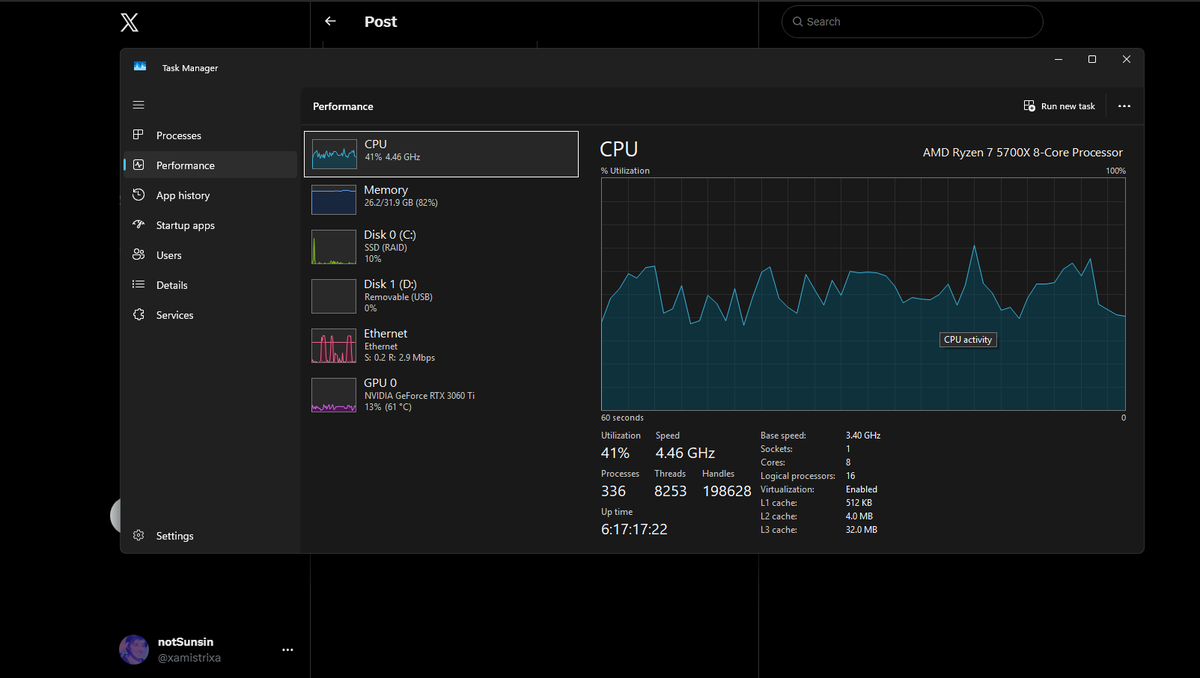Click the Startup apps gauge icon
This screenshot has height=678, width=1200.
point(138,225)
